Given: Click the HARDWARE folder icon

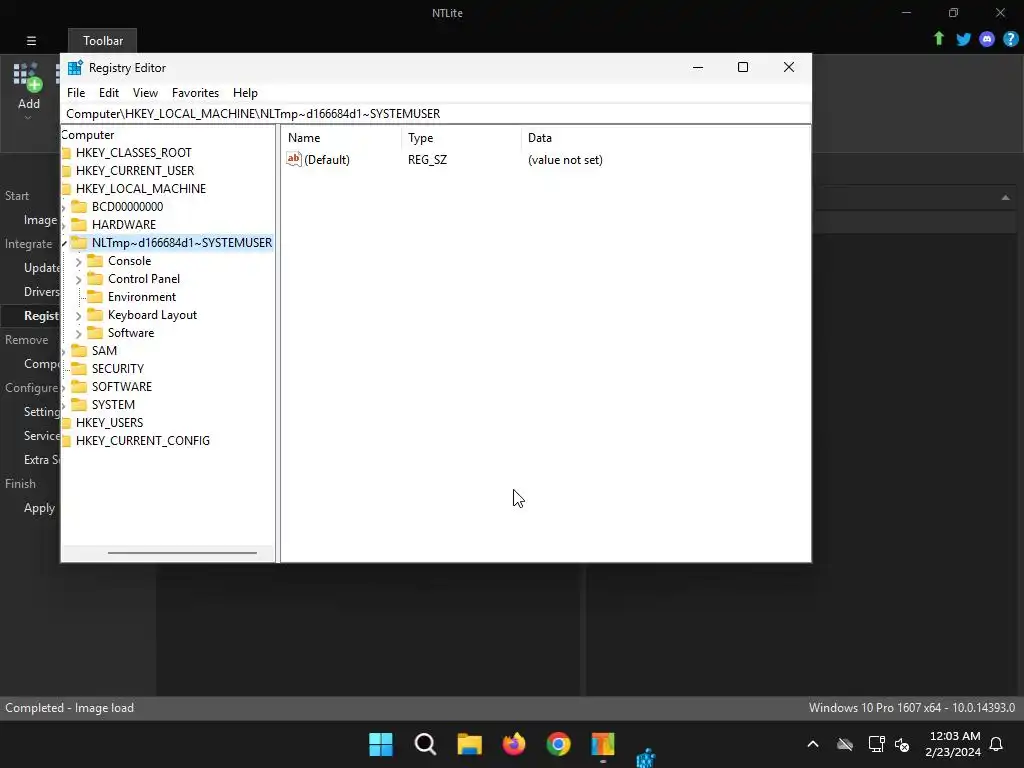Looking at the screenshot, I should click(x=79, y=225).
